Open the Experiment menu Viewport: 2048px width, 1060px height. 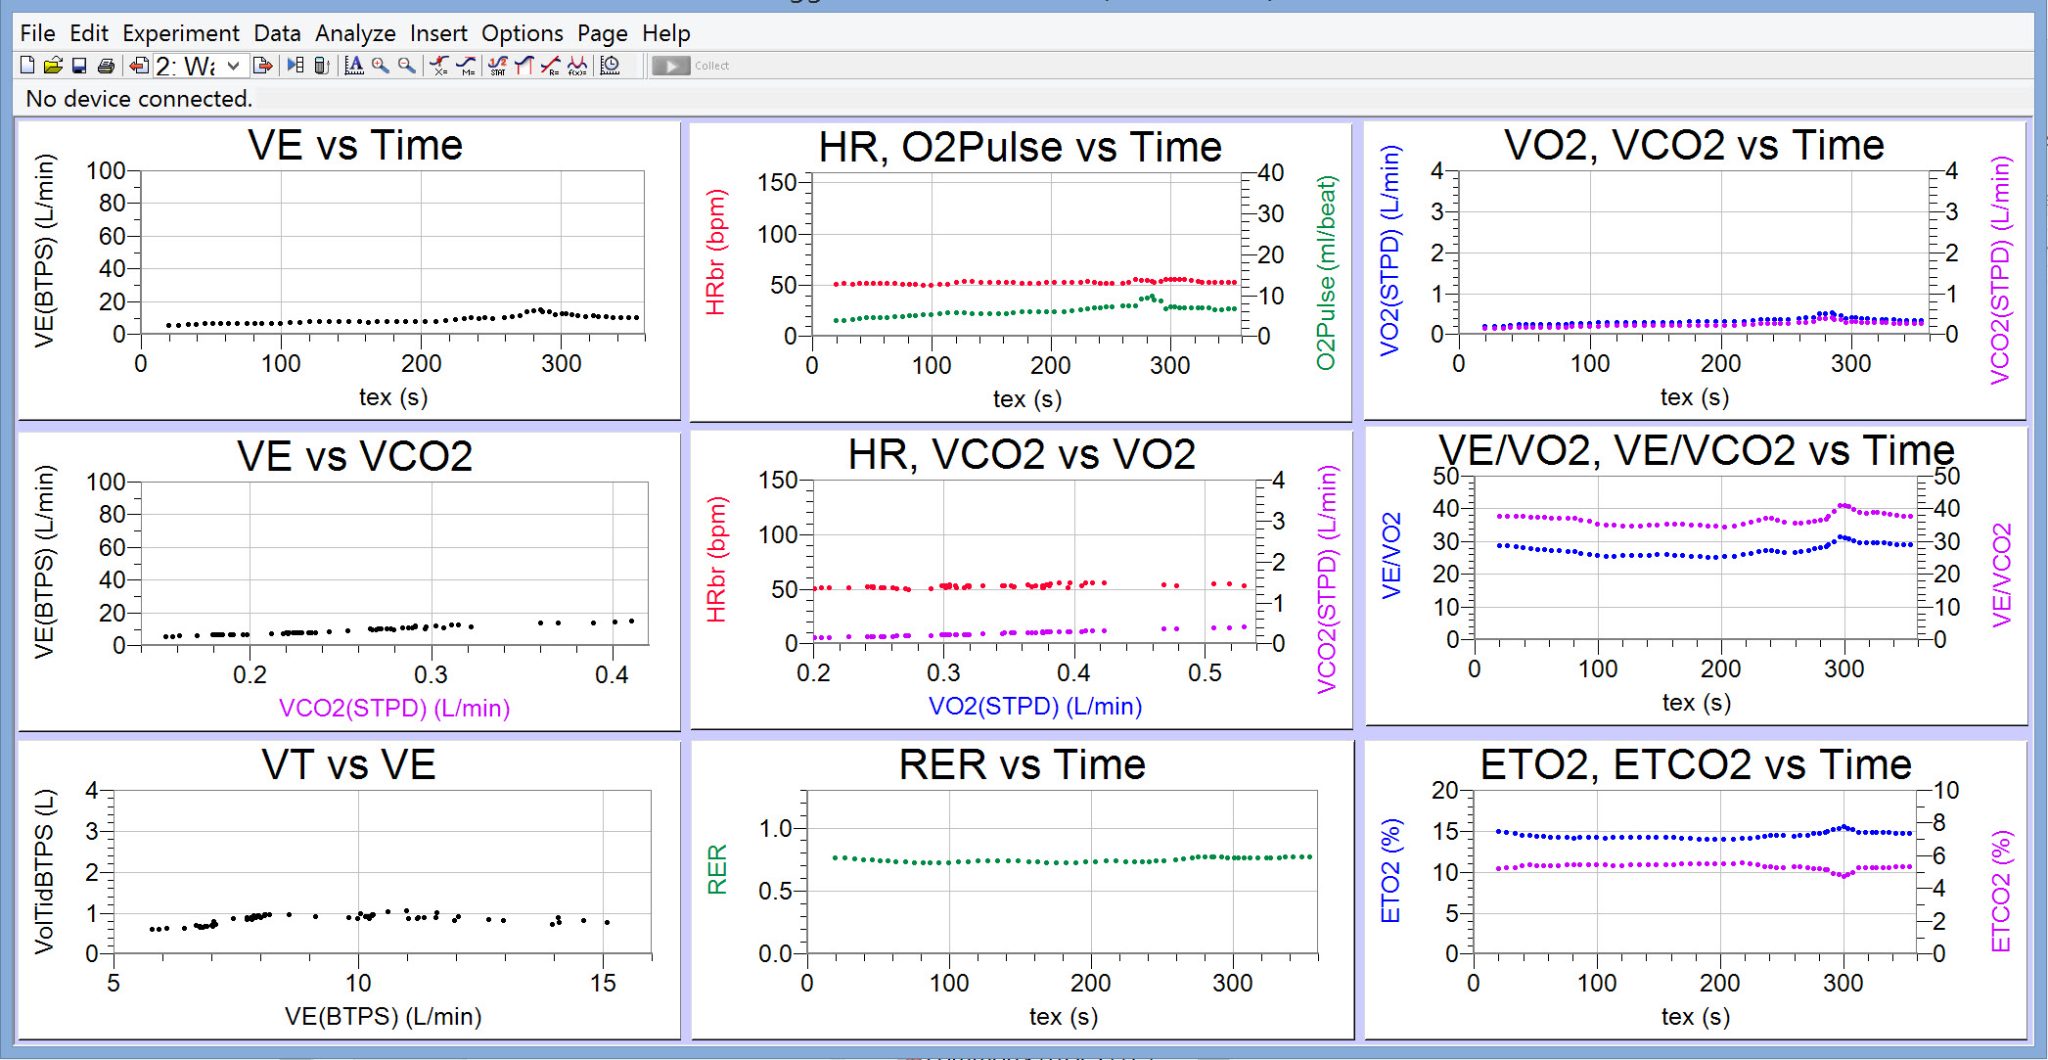(x=181, y=33)
